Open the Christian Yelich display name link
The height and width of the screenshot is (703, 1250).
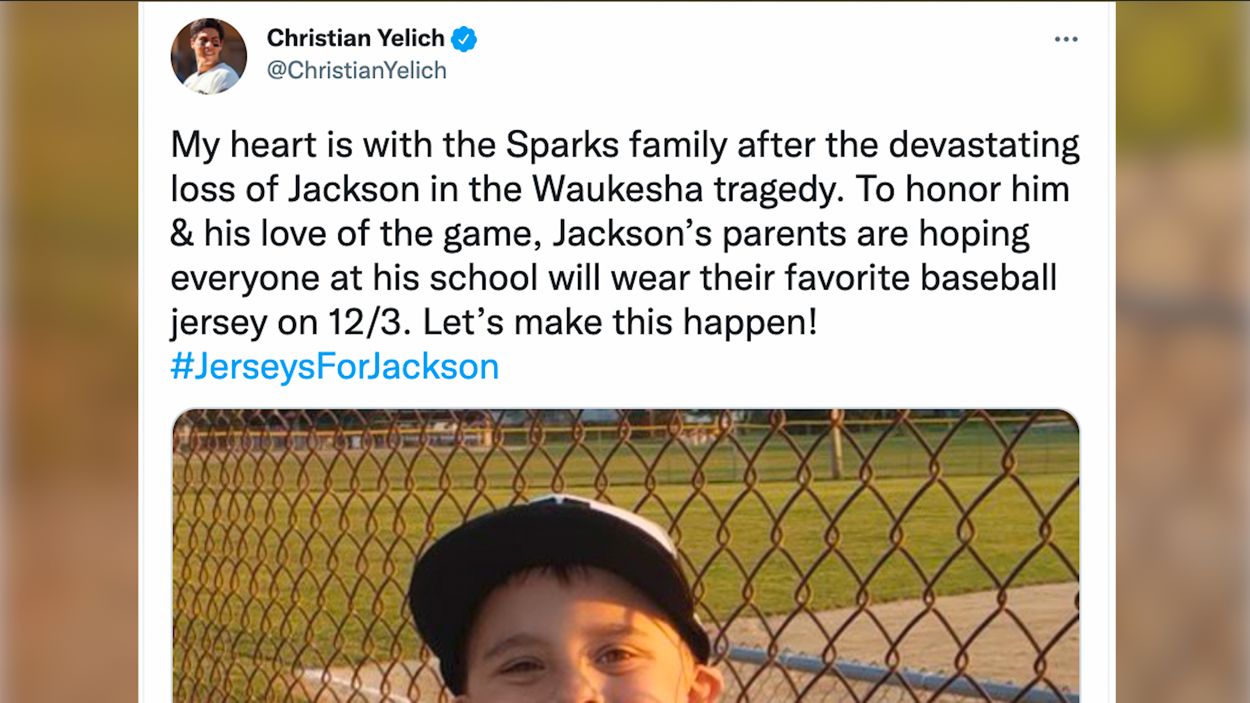pyautogui.click(x=355, y=38)
